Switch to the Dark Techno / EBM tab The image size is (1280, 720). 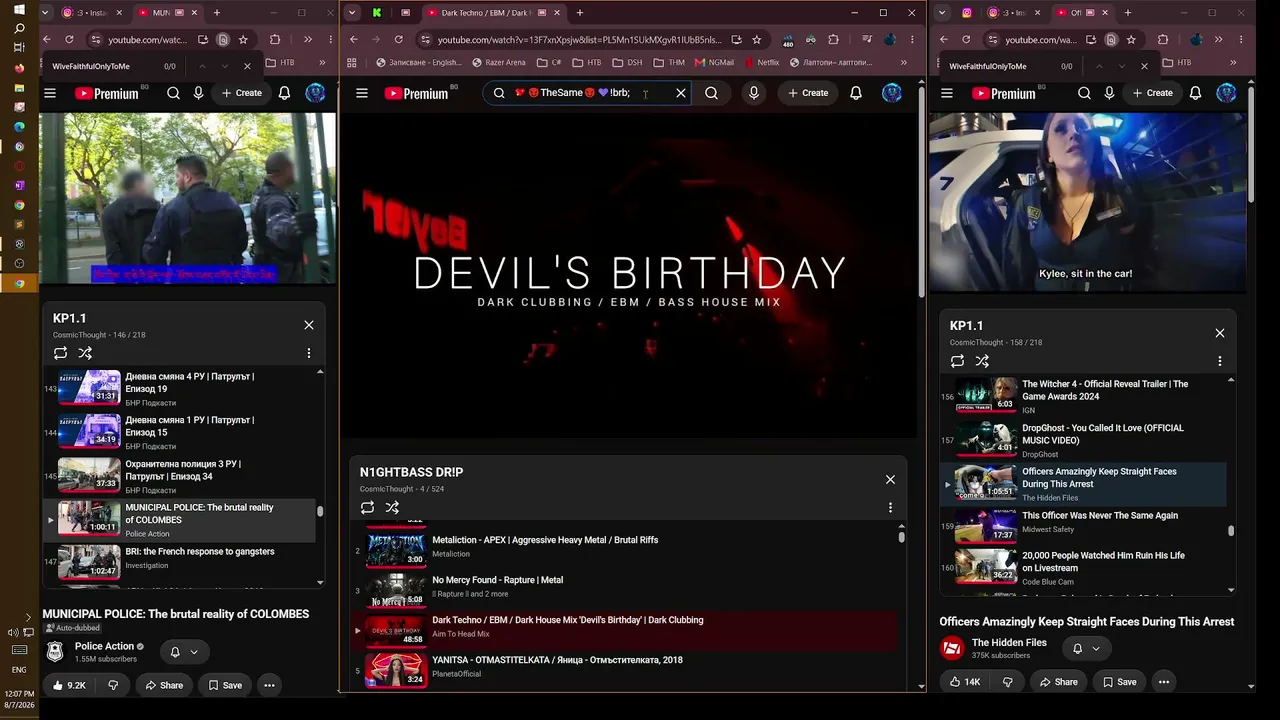point(491,13)
